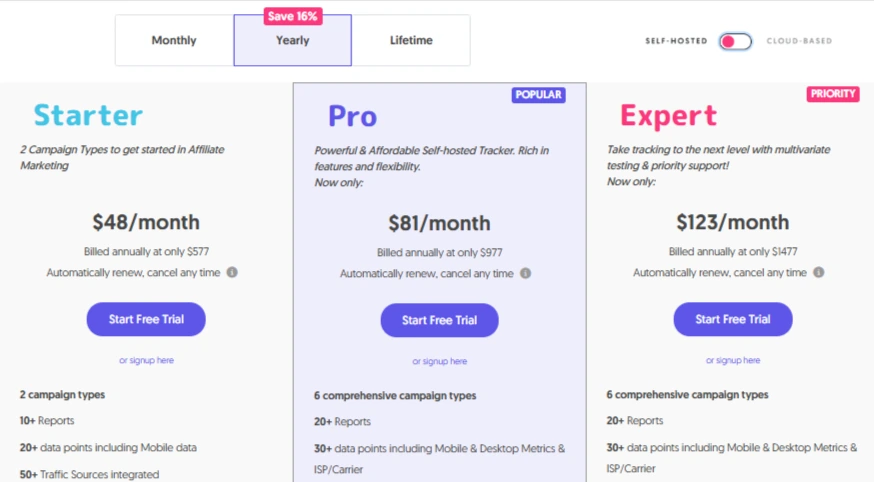Click info icon beside Pro auto-renew text
The width and height of the screenshot is (874, 482).
point(525,274)
